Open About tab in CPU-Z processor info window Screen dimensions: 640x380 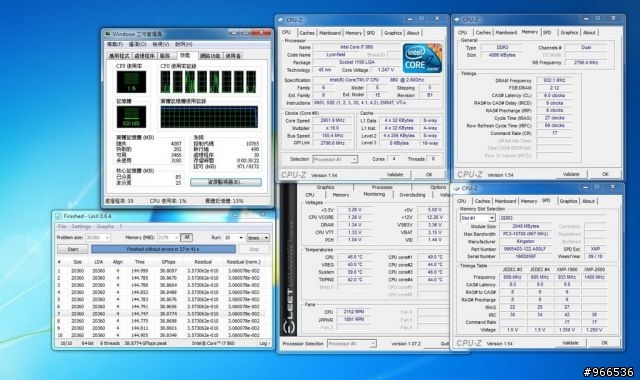[413, 33]
